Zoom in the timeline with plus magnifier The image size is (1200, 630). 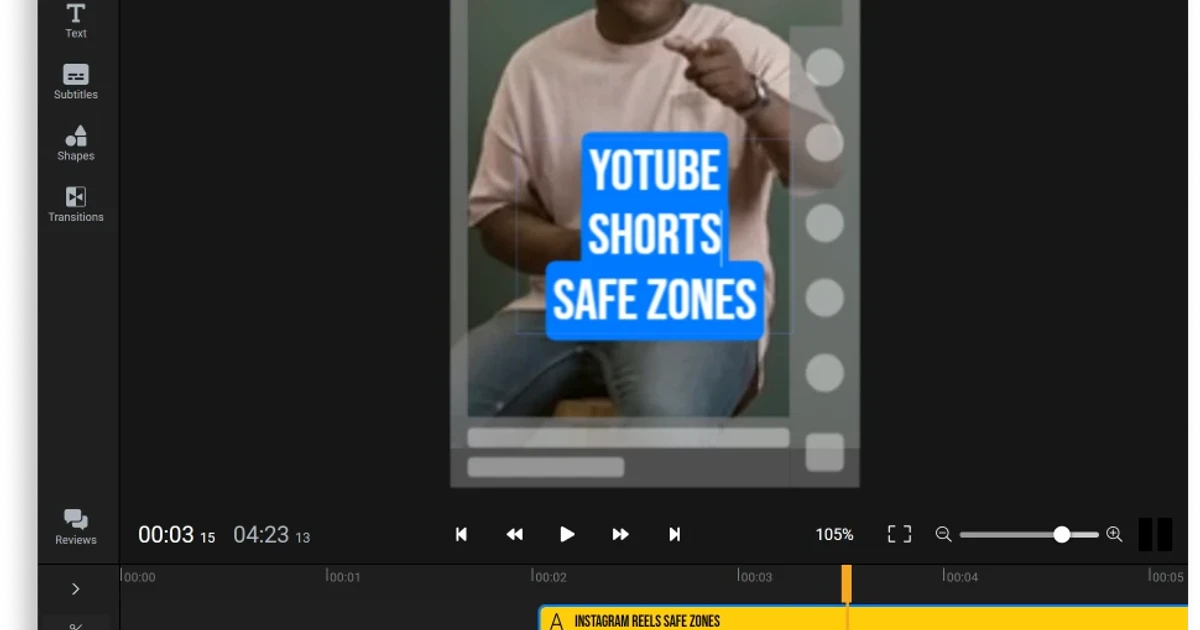1114,535
